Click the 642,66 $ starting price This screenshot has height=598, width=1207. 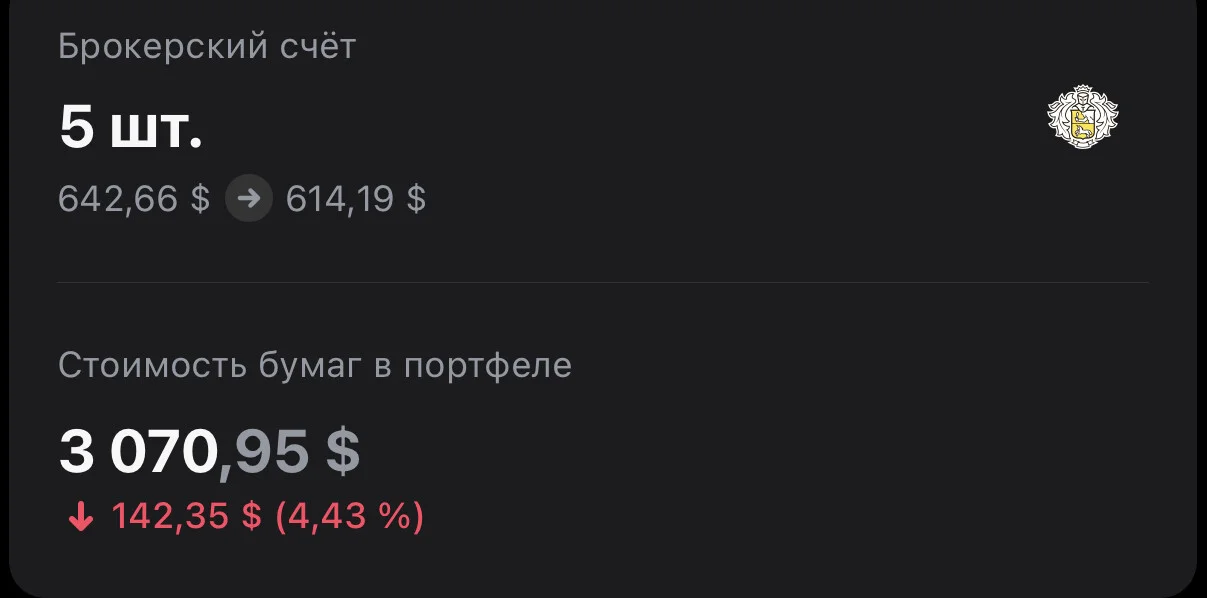coord(134,199)
